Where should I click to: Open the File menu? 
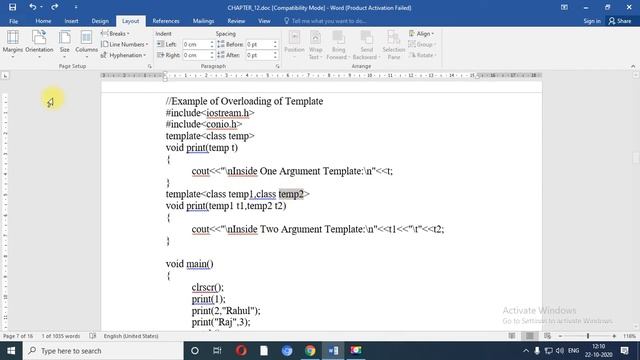click(x=13, y=21)
